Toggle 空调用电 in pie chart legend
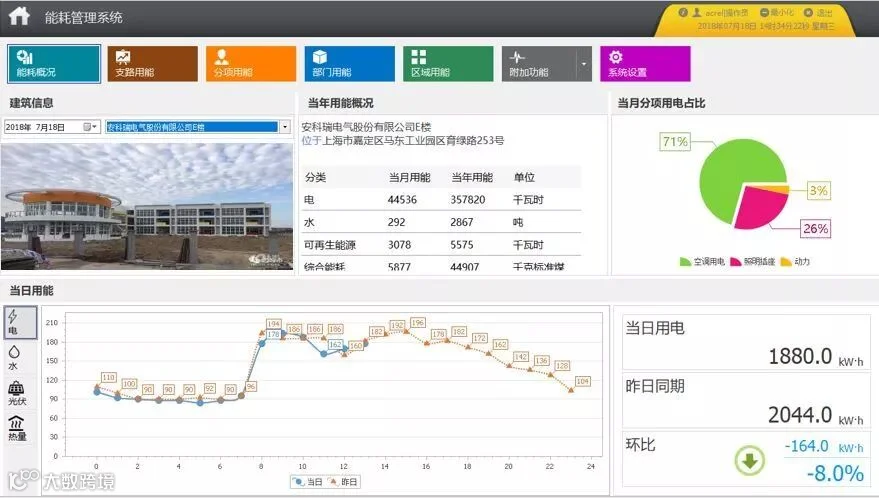879x498 pixels. point(702,261)
